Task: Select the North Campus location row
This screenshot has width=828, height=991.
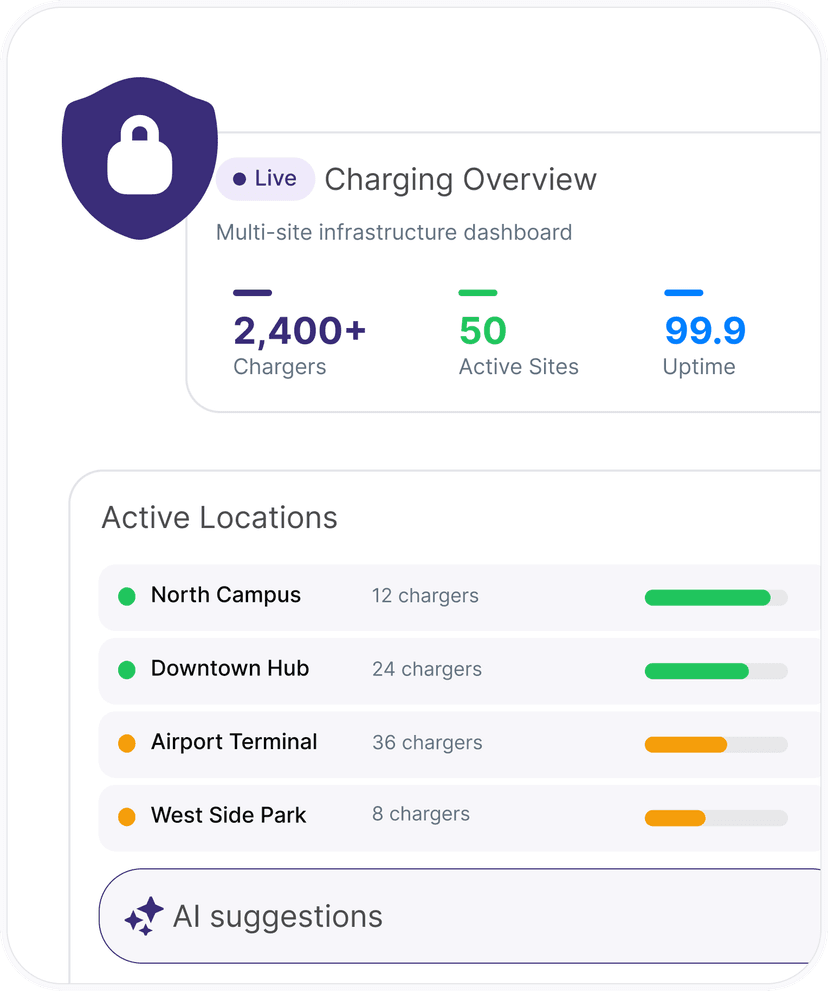Action: click(x=460, y=597)
